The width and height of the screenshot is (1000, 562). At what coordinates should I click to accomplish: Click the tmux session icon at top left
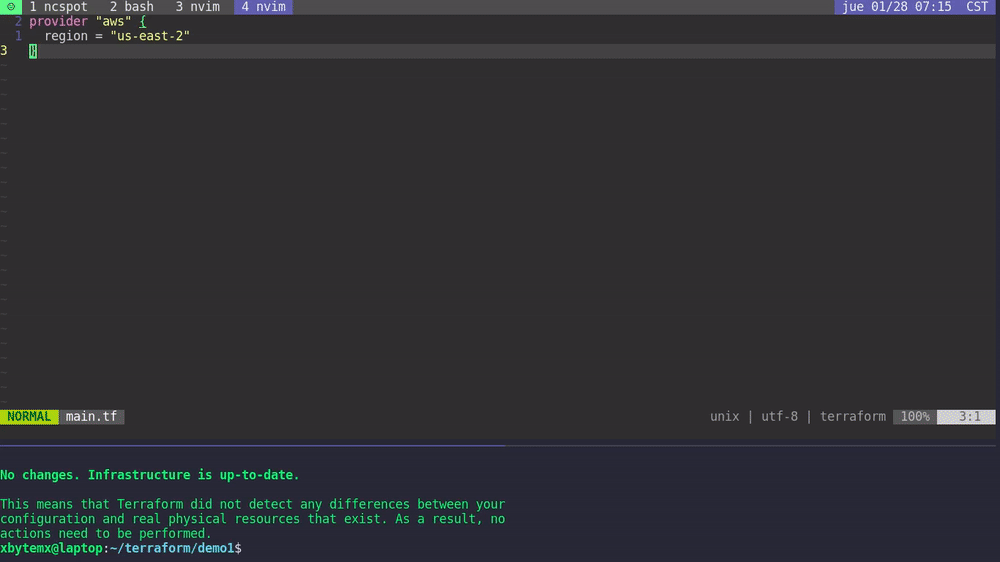[x=11, y=7]
